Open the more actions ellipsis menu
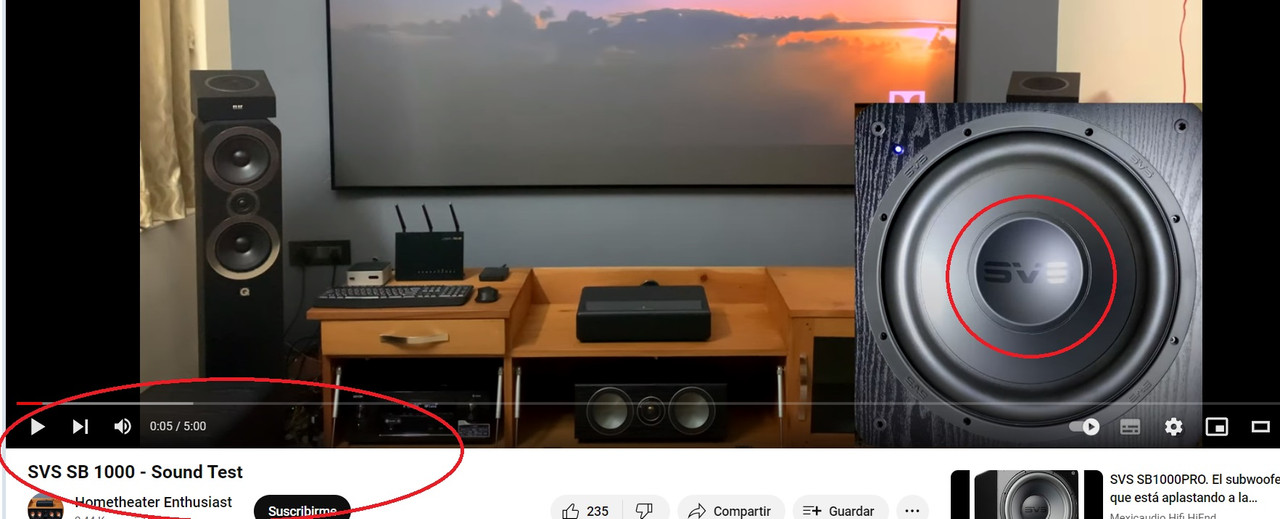 [912, 510]
